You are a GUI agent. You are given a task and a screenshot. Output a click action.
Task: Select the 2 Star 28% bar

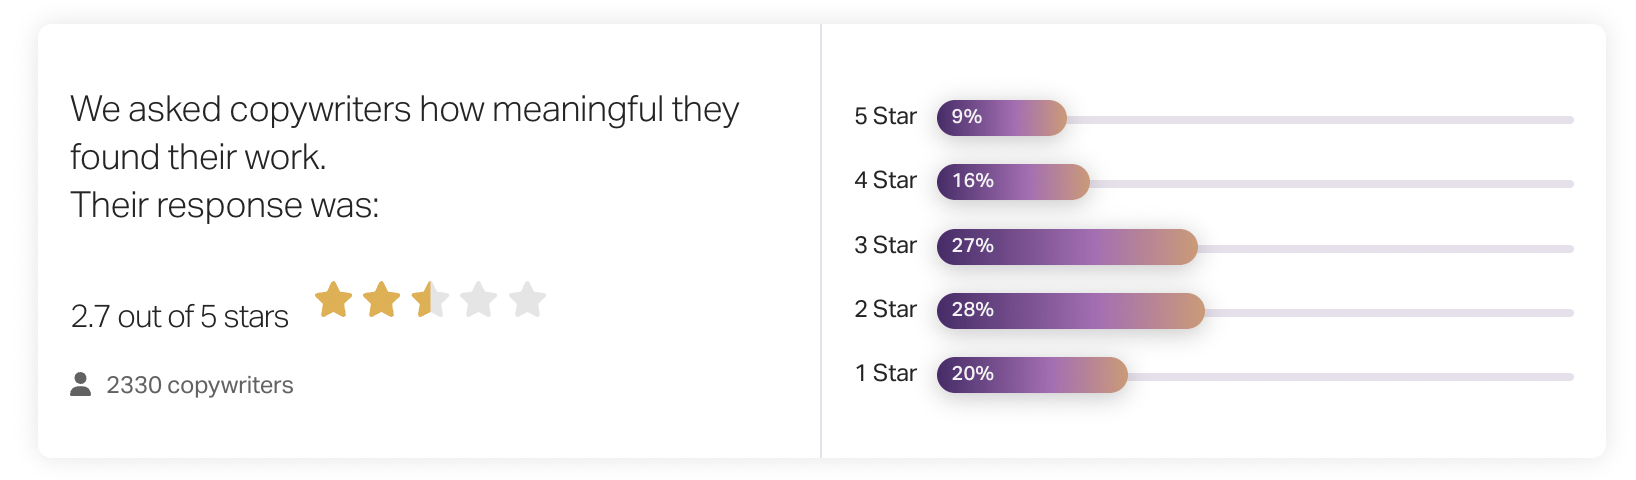pos(1071,311)
